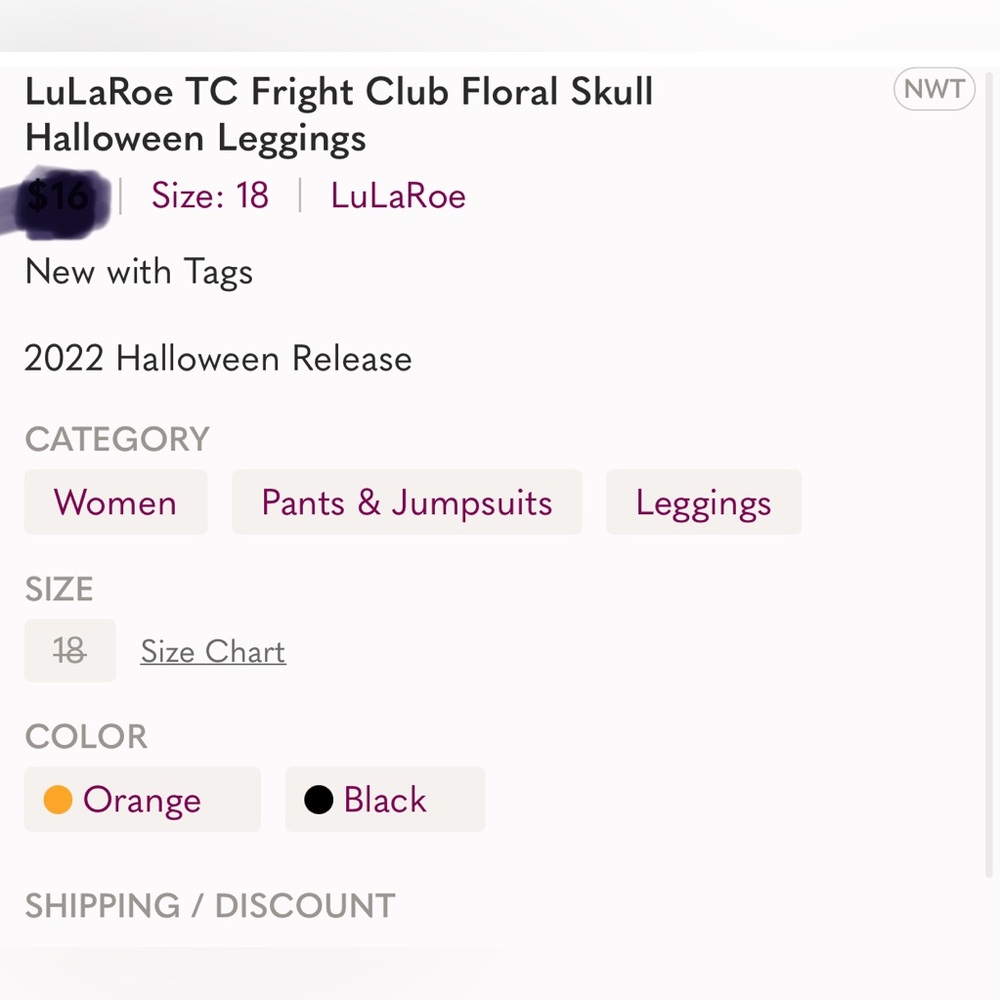The width and height of the screenshot is (1000, 1000).
Task: Select the Black color option
Action: click(x=384, y=800)
